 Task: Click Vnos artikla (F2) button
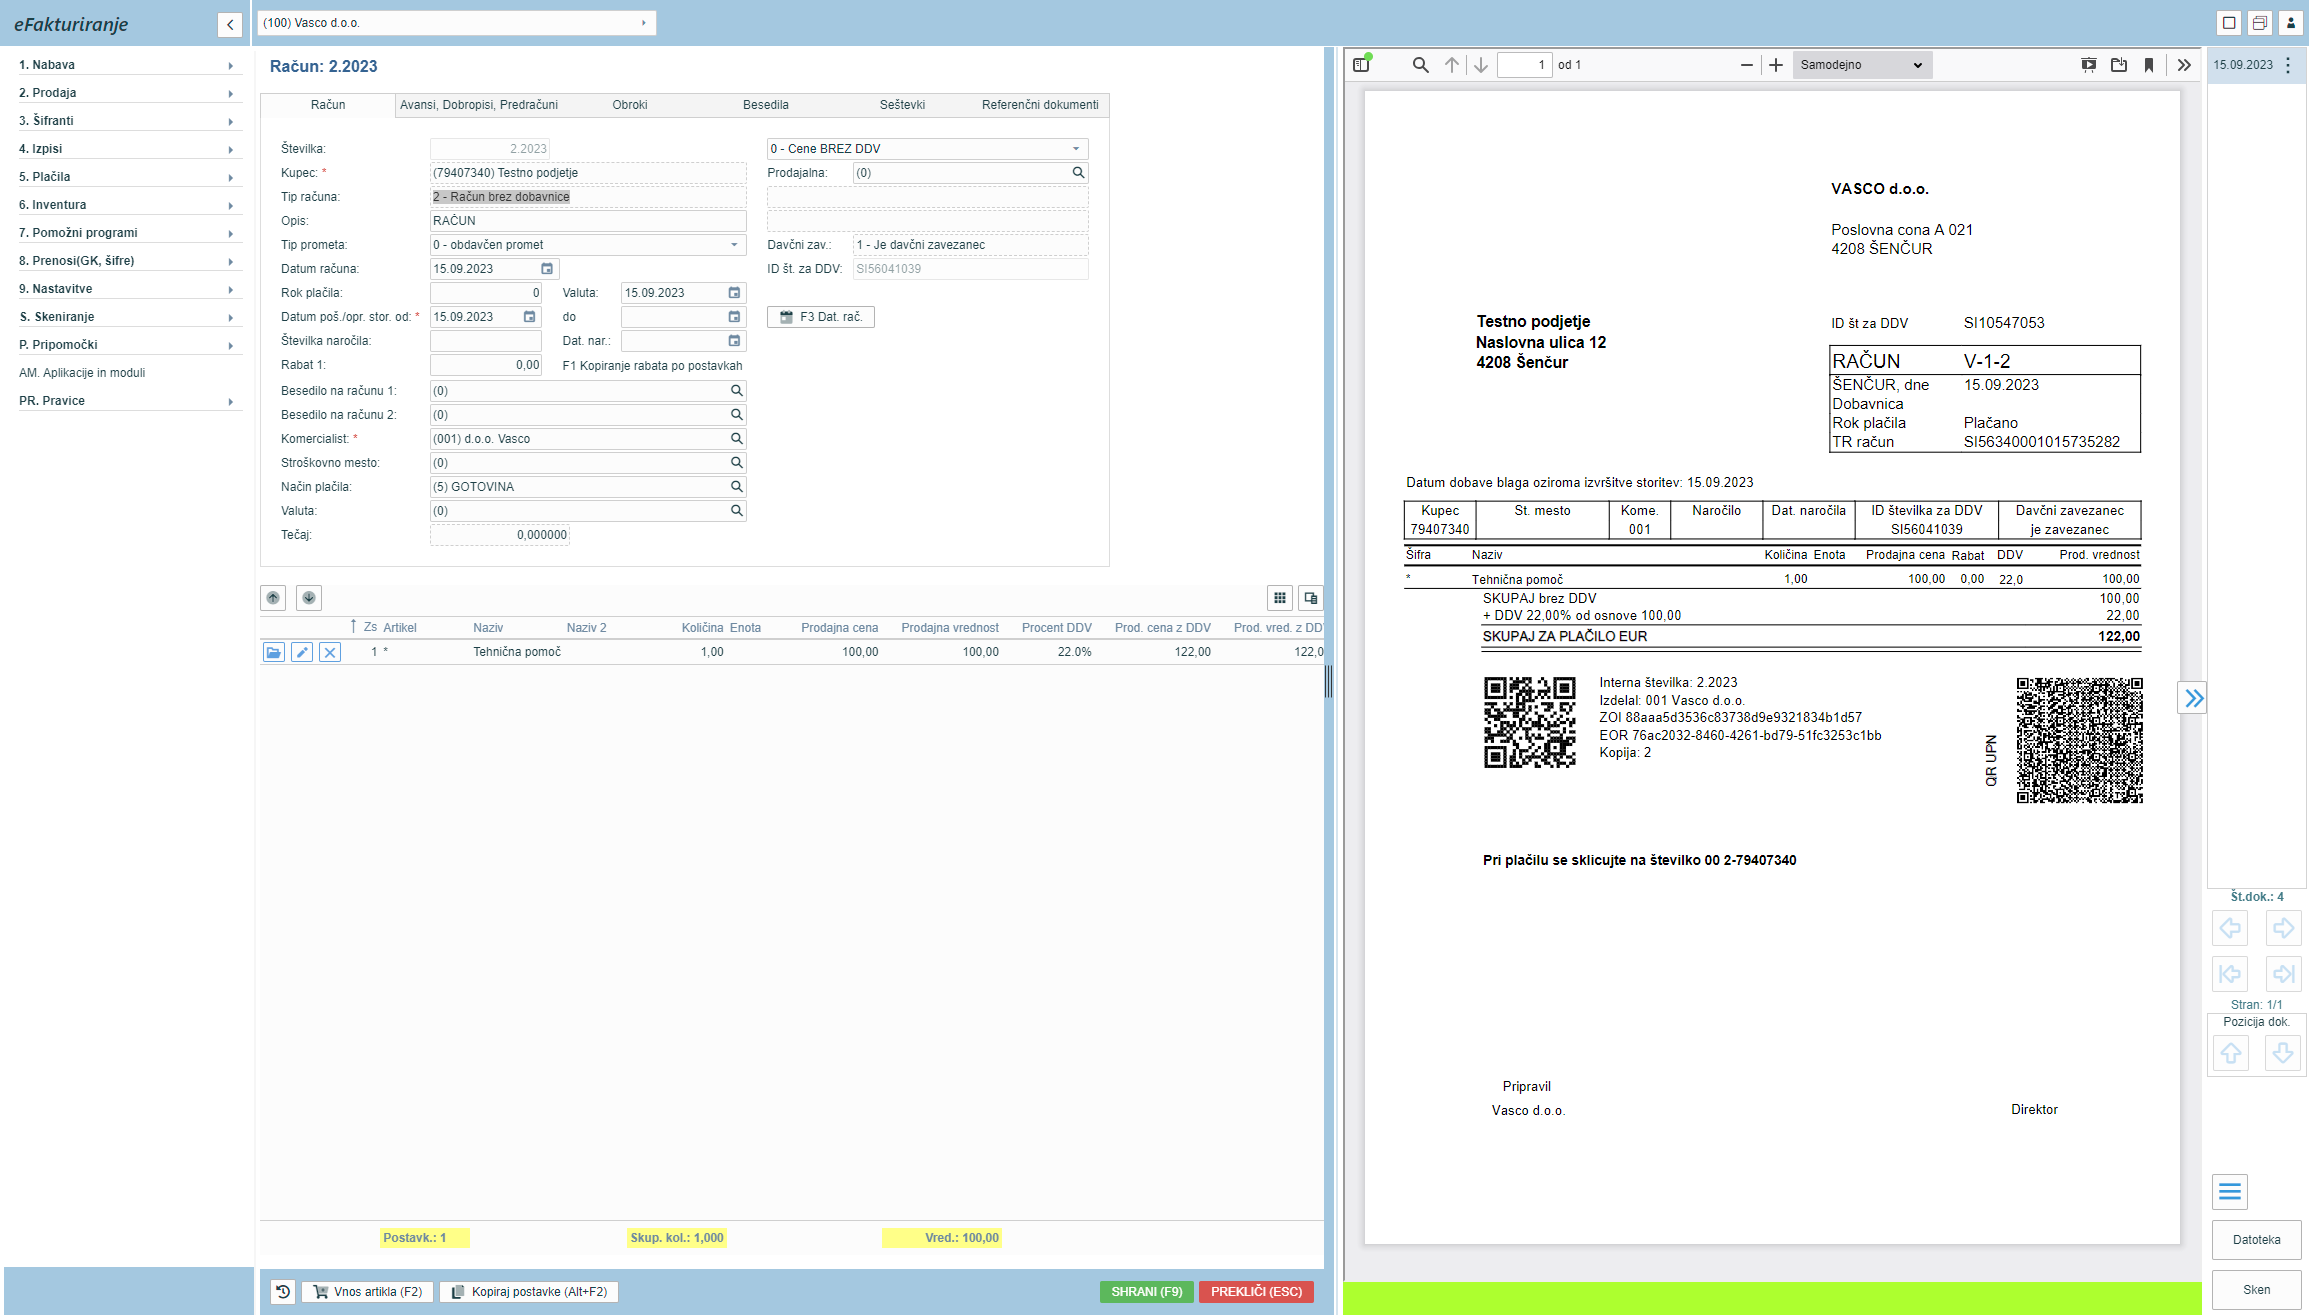[x=368, y=1292]
